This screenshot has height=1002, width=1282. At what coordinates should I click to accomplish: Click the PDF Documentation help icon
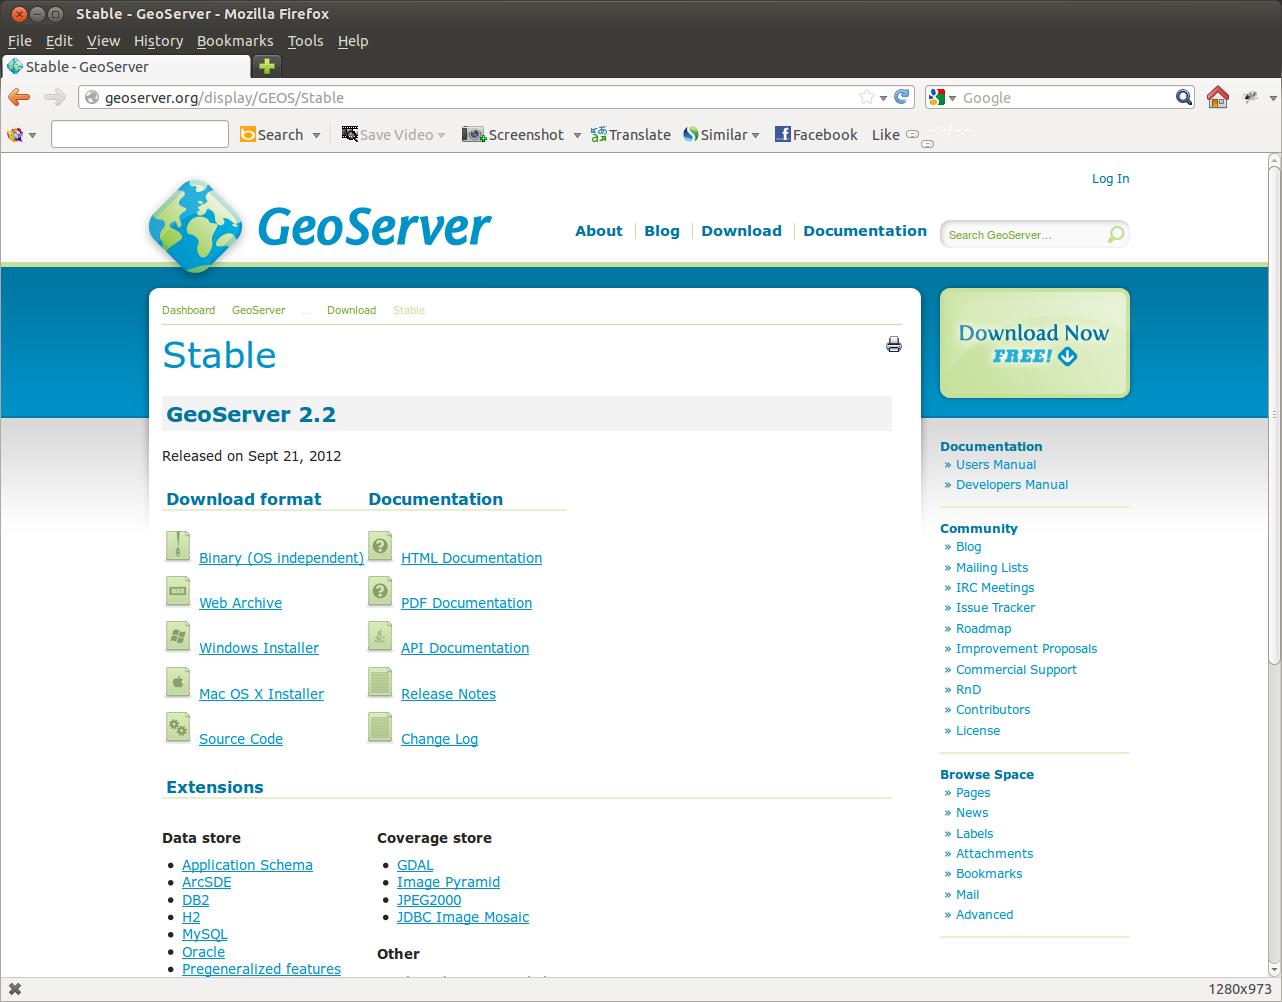[380, 592]
